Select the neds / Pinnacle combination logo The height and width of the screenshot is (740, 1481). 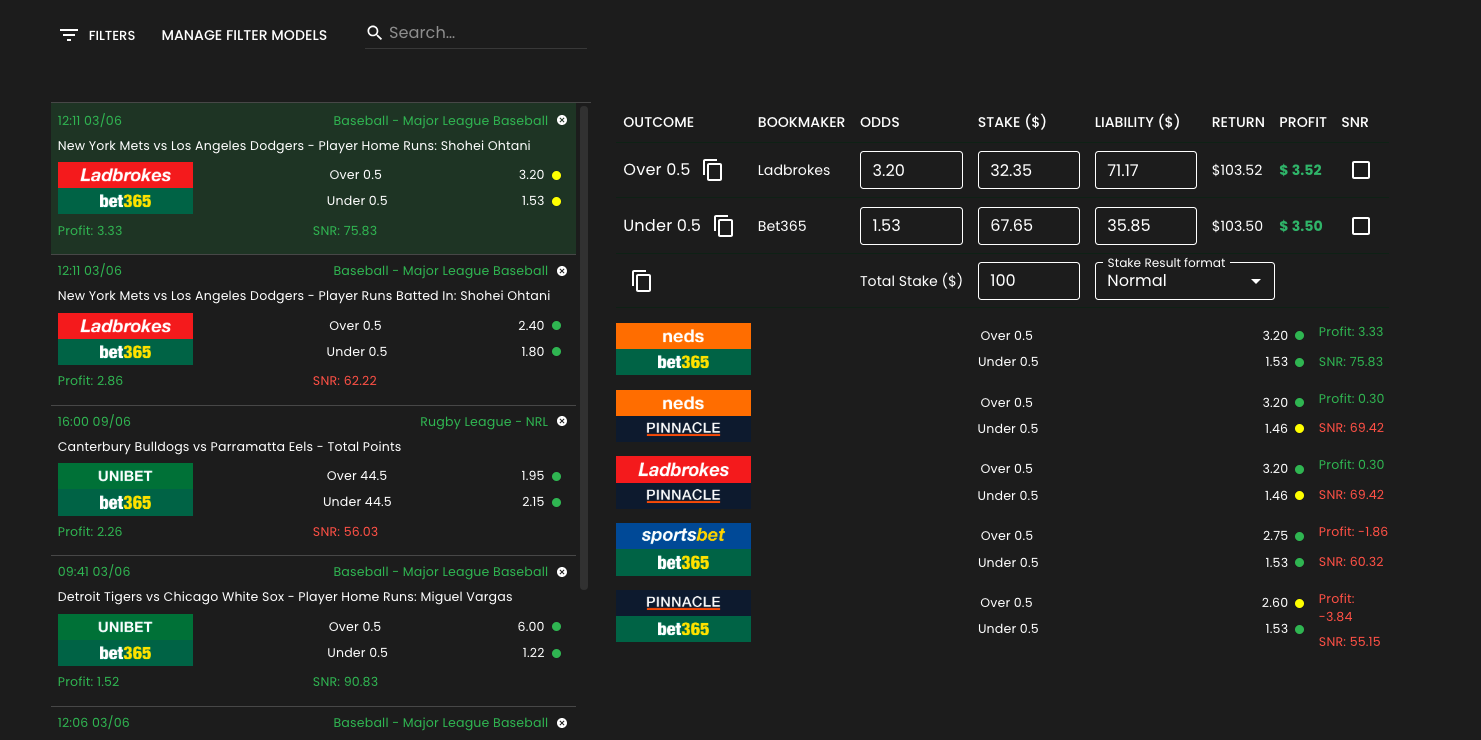pos(683,416)
